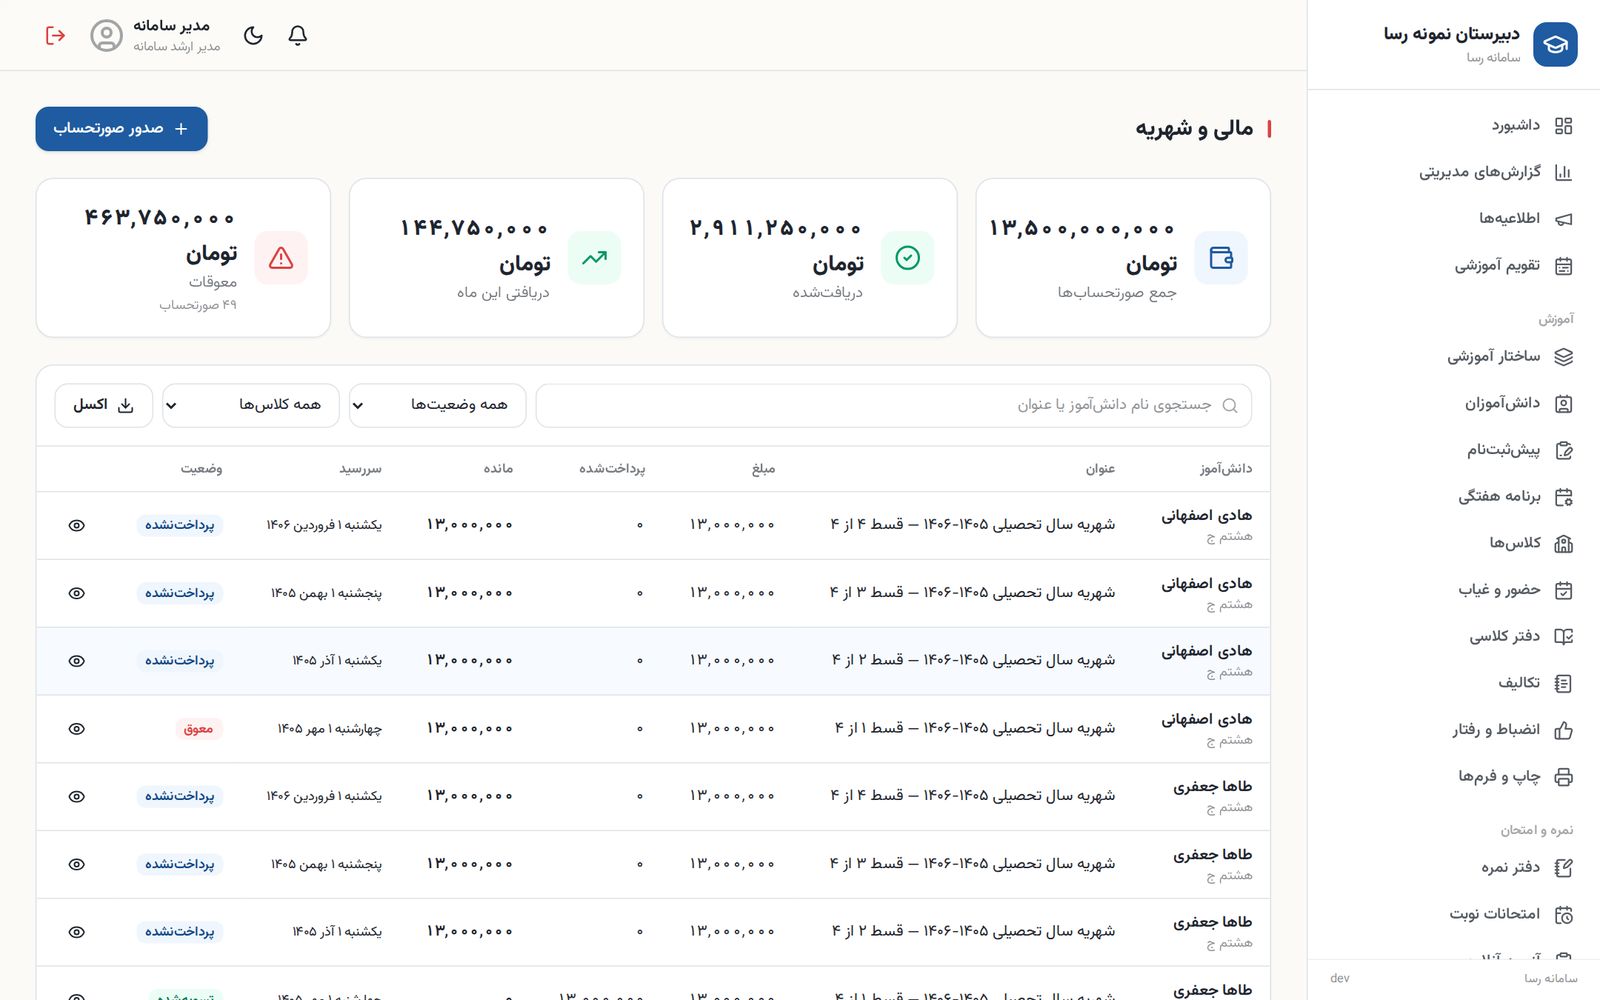Click the مانده column header
The height and width of the screenshot is (1000, 1600).
pyautogui.click(x=498, y=469)
